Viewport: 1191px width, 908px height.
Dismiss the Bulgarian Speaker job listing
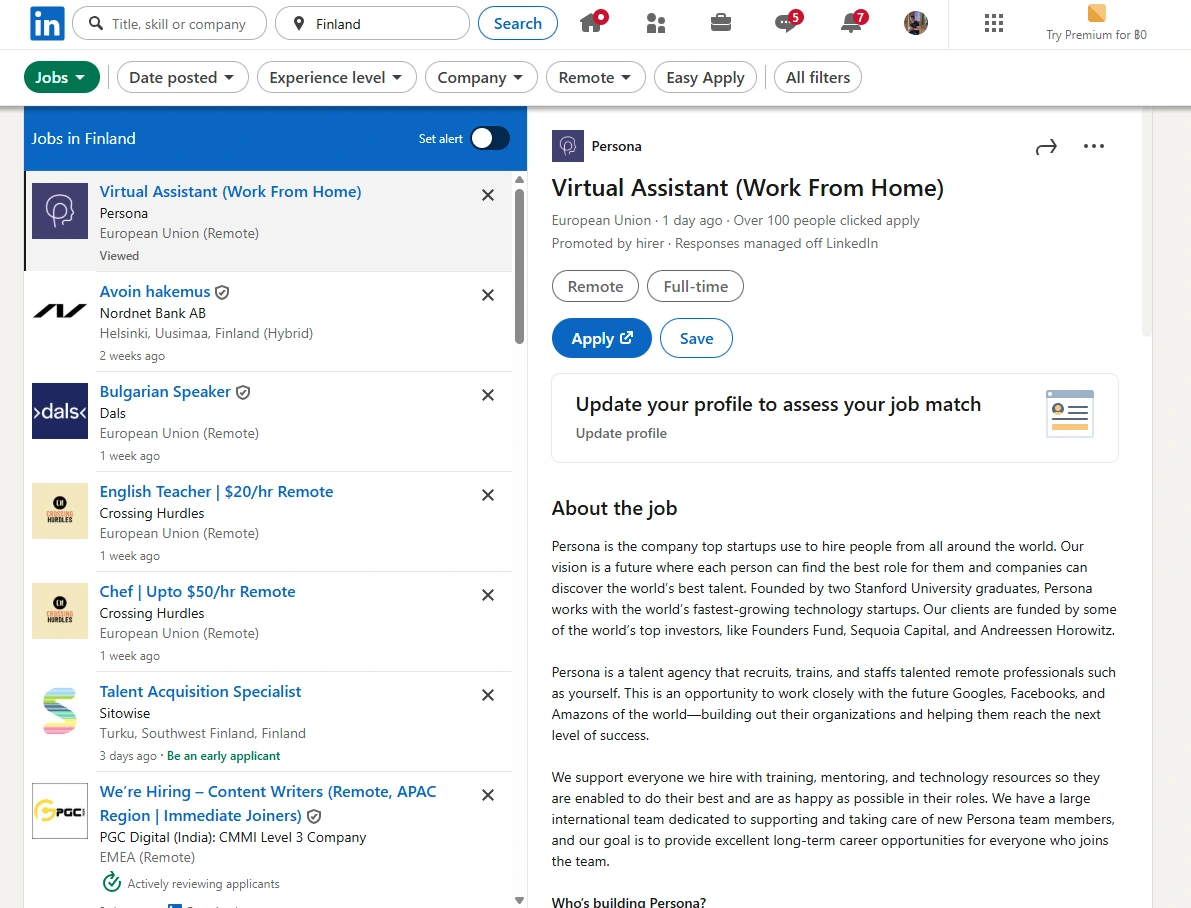488,395
